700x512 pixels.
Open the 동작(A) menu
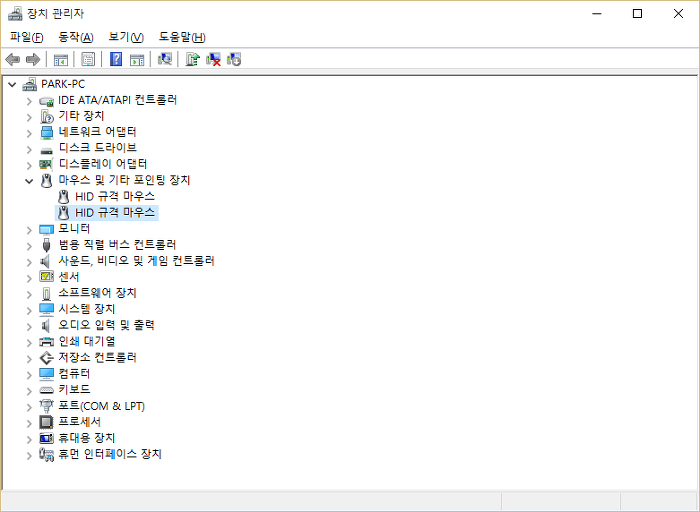point(76,37)
